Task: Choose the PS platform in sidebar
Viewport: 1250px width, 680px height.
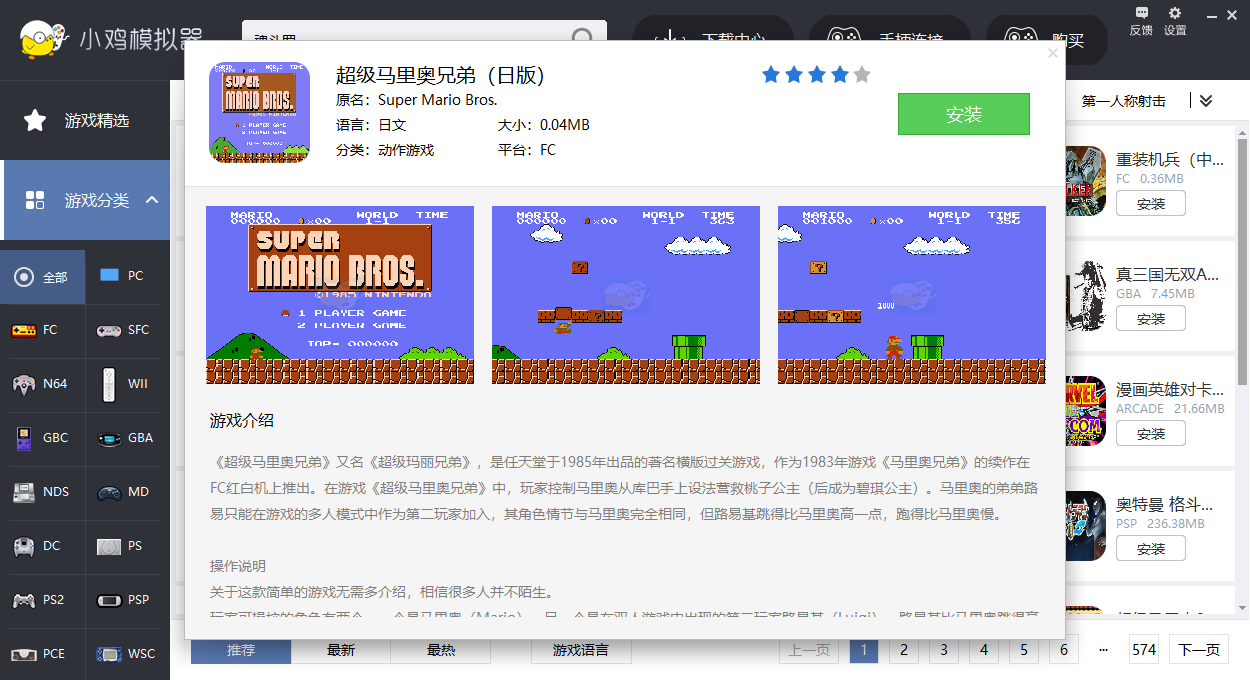Action: 123,546
